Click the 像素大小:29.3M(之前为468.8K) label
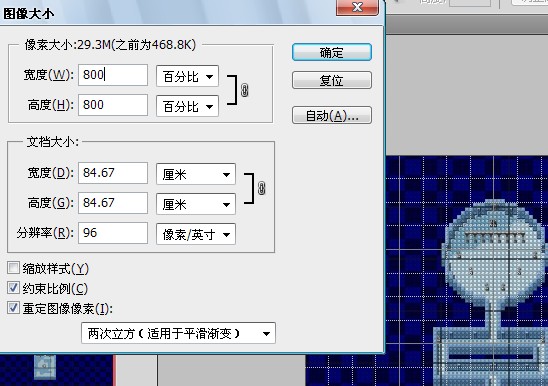The height and width of the screenshot is (386, 548). click(110, 45)
